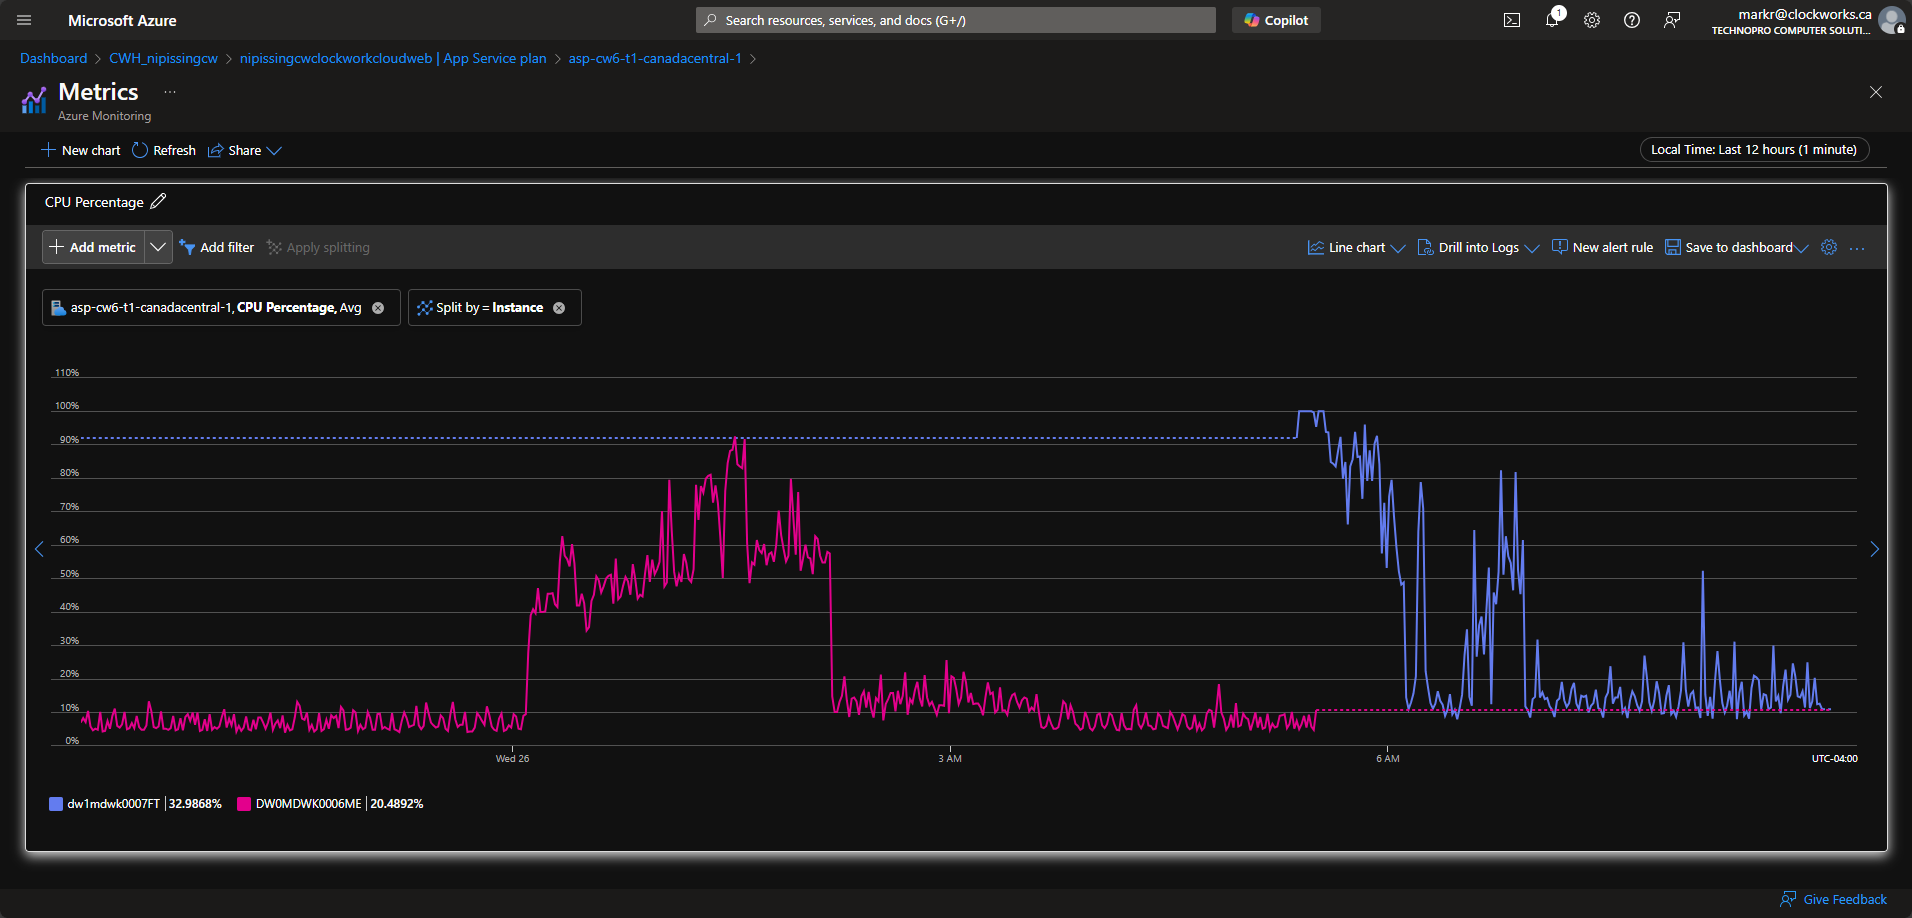Click New chart

pyautogui.click(x=80, y=150)
